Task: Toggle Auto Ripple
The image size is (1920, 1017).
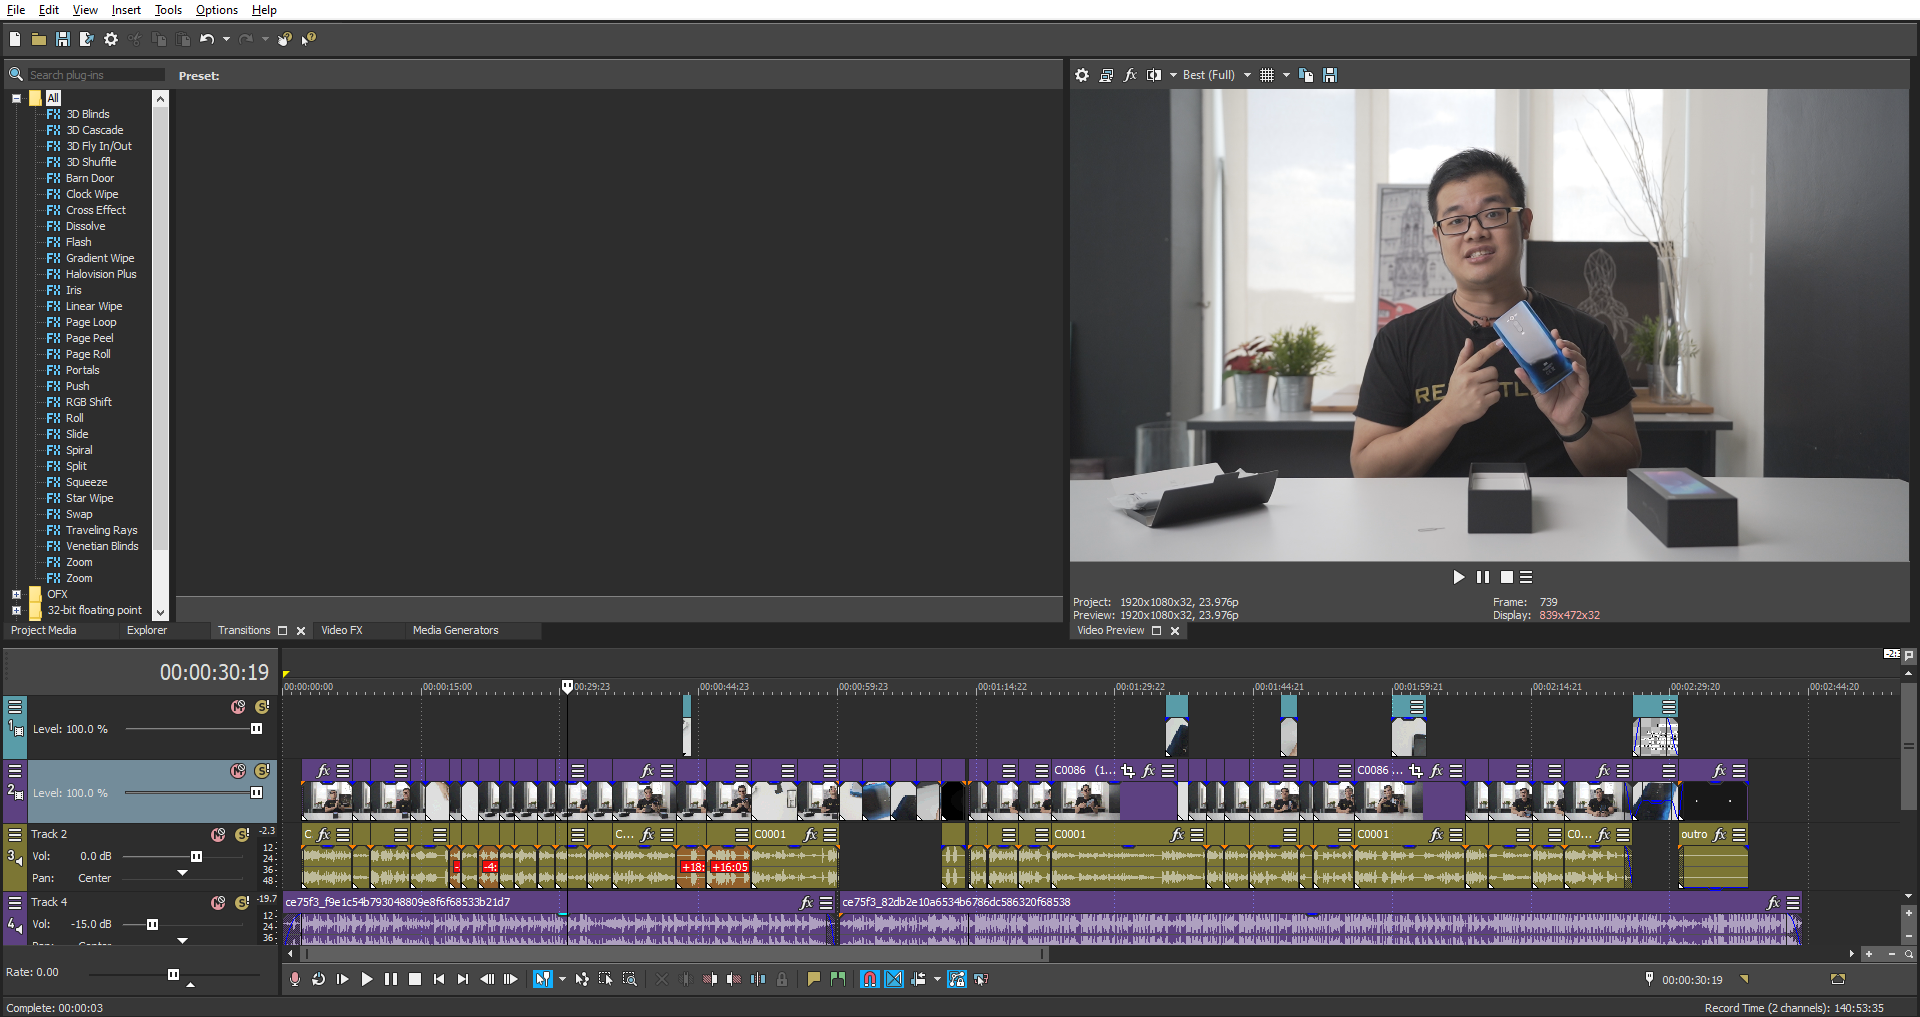Action: coord(917,979)
